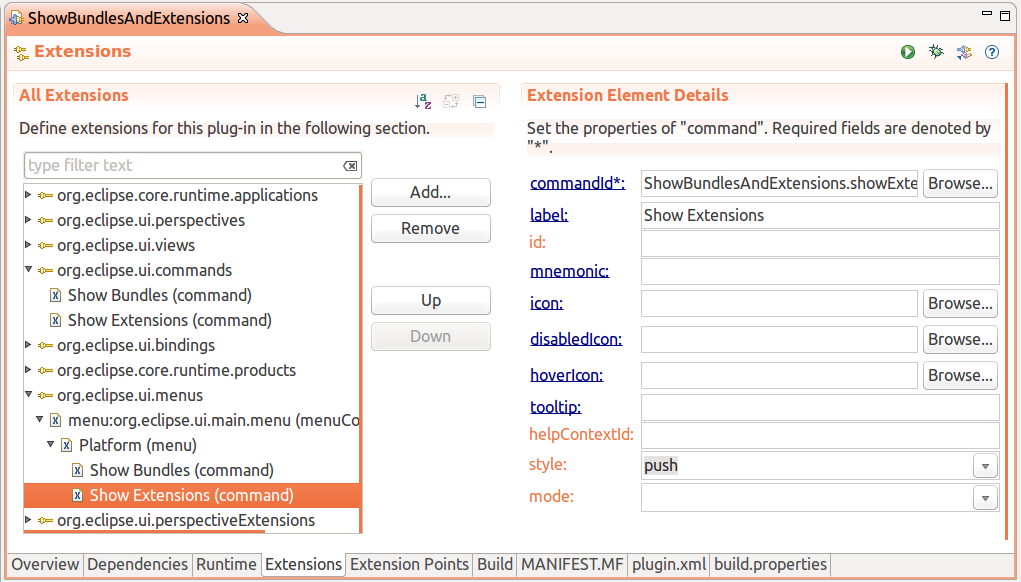The image size is (1021, 582).
Task: Click the bug icon to debug the application
Action: [936, 52]
